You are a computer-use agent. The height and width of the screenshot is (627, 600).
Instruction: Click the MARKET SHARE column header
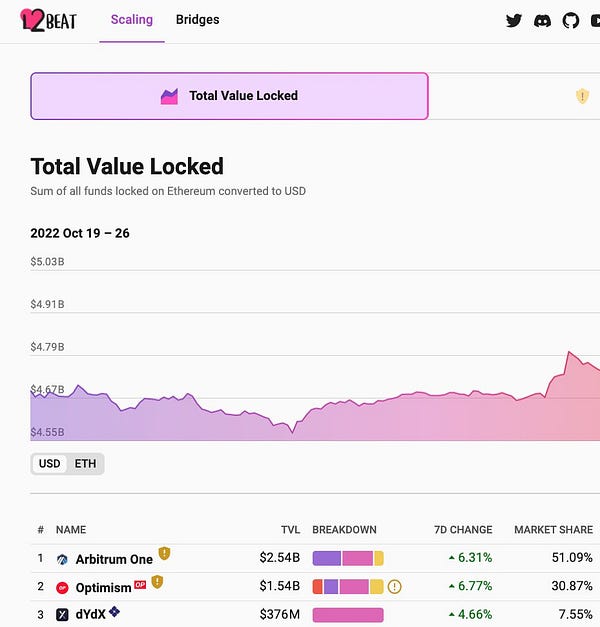[x=554, y=530]
